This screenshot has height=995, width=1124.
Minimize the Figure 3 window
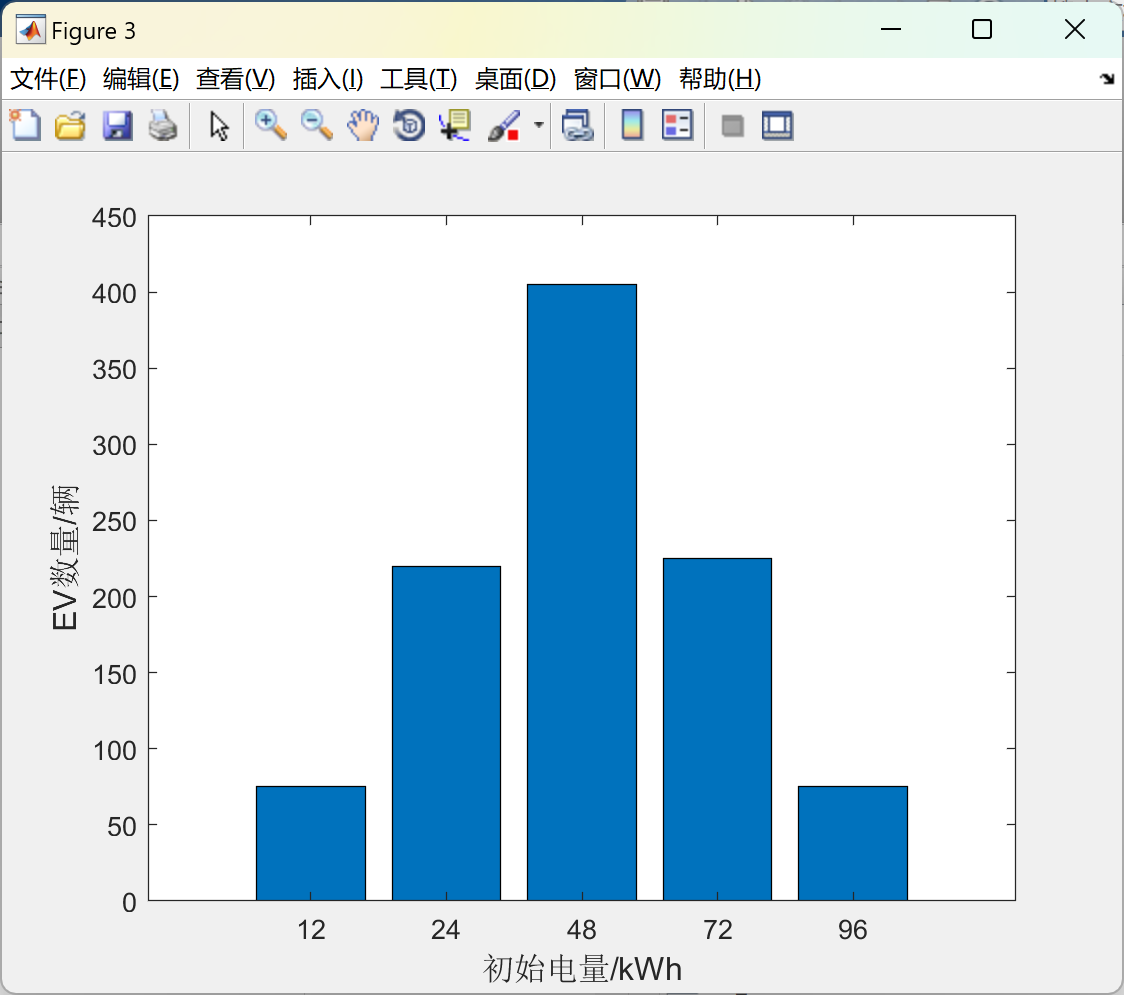coord(890,29)
